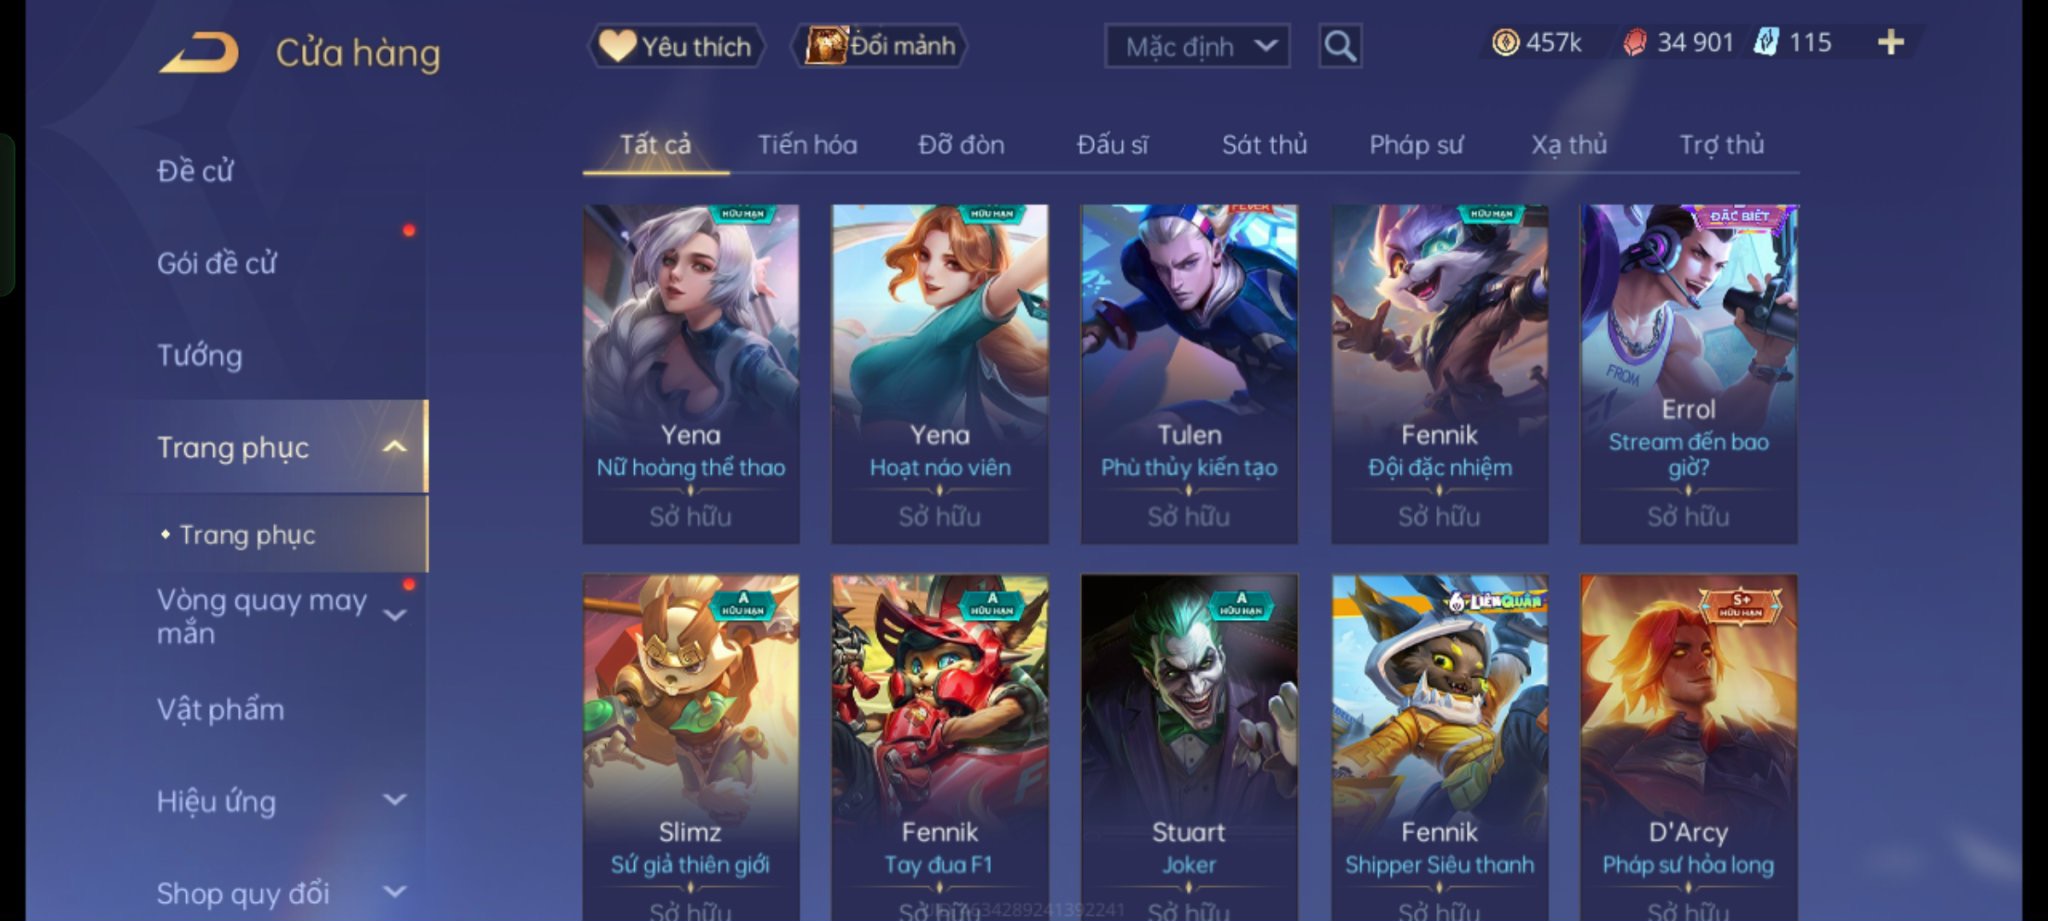The height and width of the screenshot is (921, 2048).
Task: Switch to the Pháp sư tab
Action: (x=1416, y=145)
